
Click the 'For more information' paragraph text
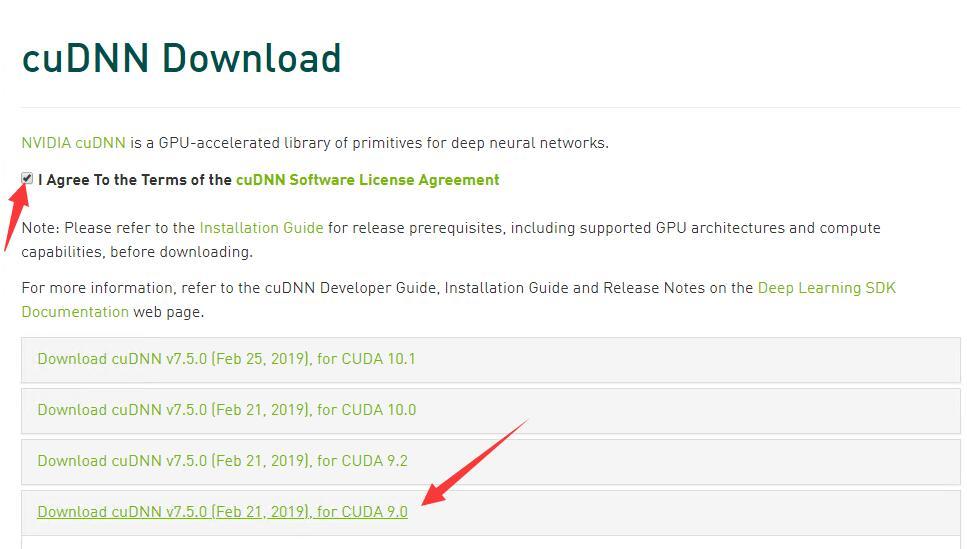[300, 288]
